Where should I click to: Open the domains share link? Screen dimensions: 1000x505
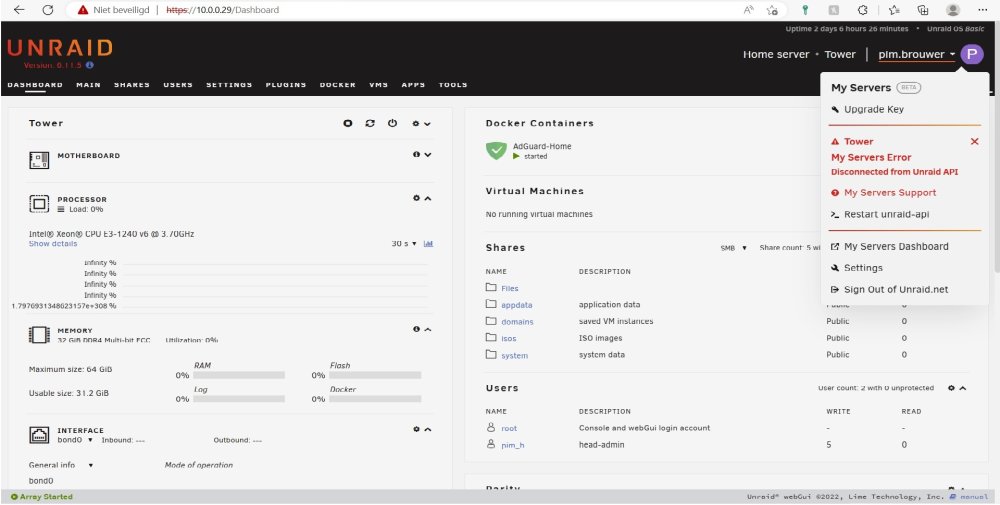(517, 321)
